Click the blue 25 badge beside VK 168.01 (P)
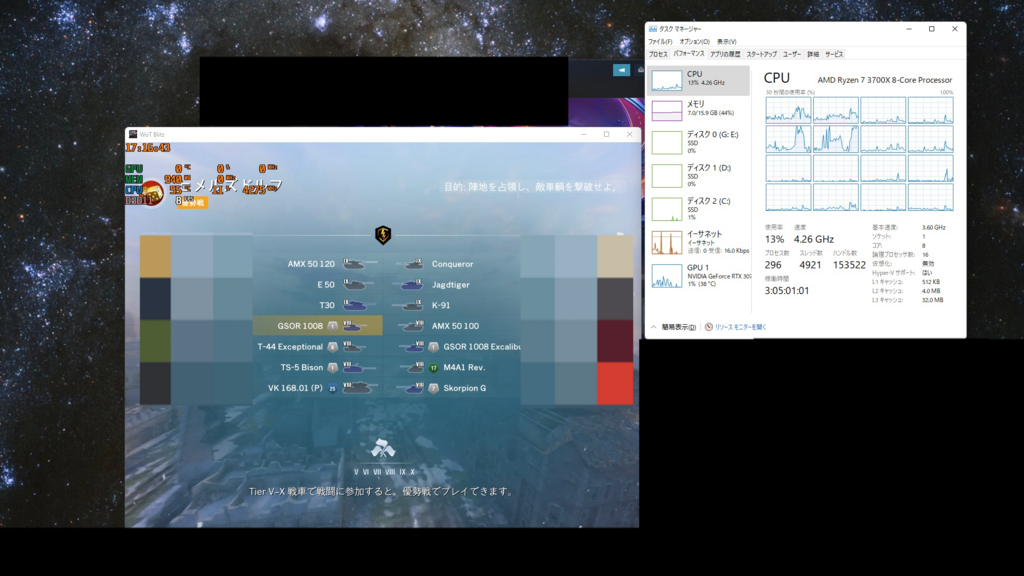This screenshot has height=576, width=1024. coord(332,388)
